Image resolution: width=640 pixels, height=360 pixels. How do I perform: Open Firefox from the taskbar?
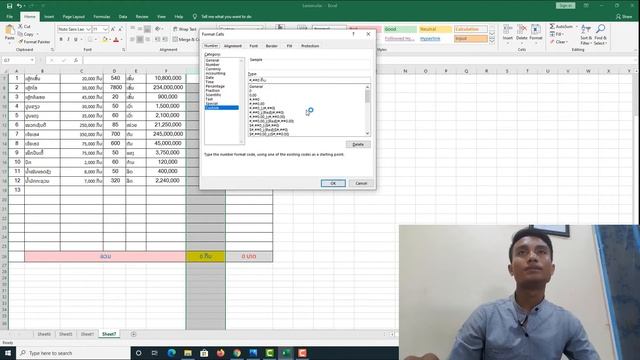220,353
